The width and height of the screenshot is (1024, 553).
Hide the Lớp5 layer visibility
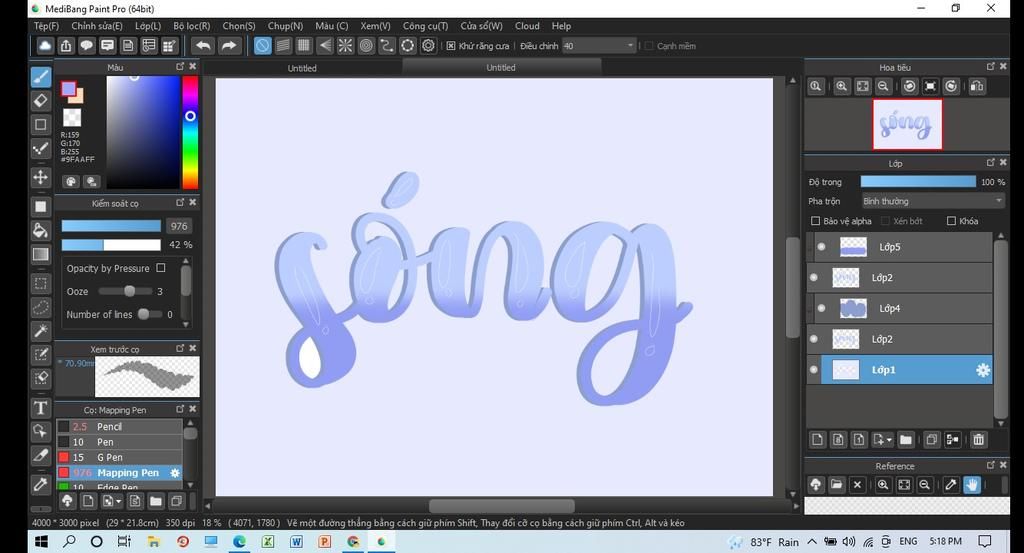pos(822,247)
